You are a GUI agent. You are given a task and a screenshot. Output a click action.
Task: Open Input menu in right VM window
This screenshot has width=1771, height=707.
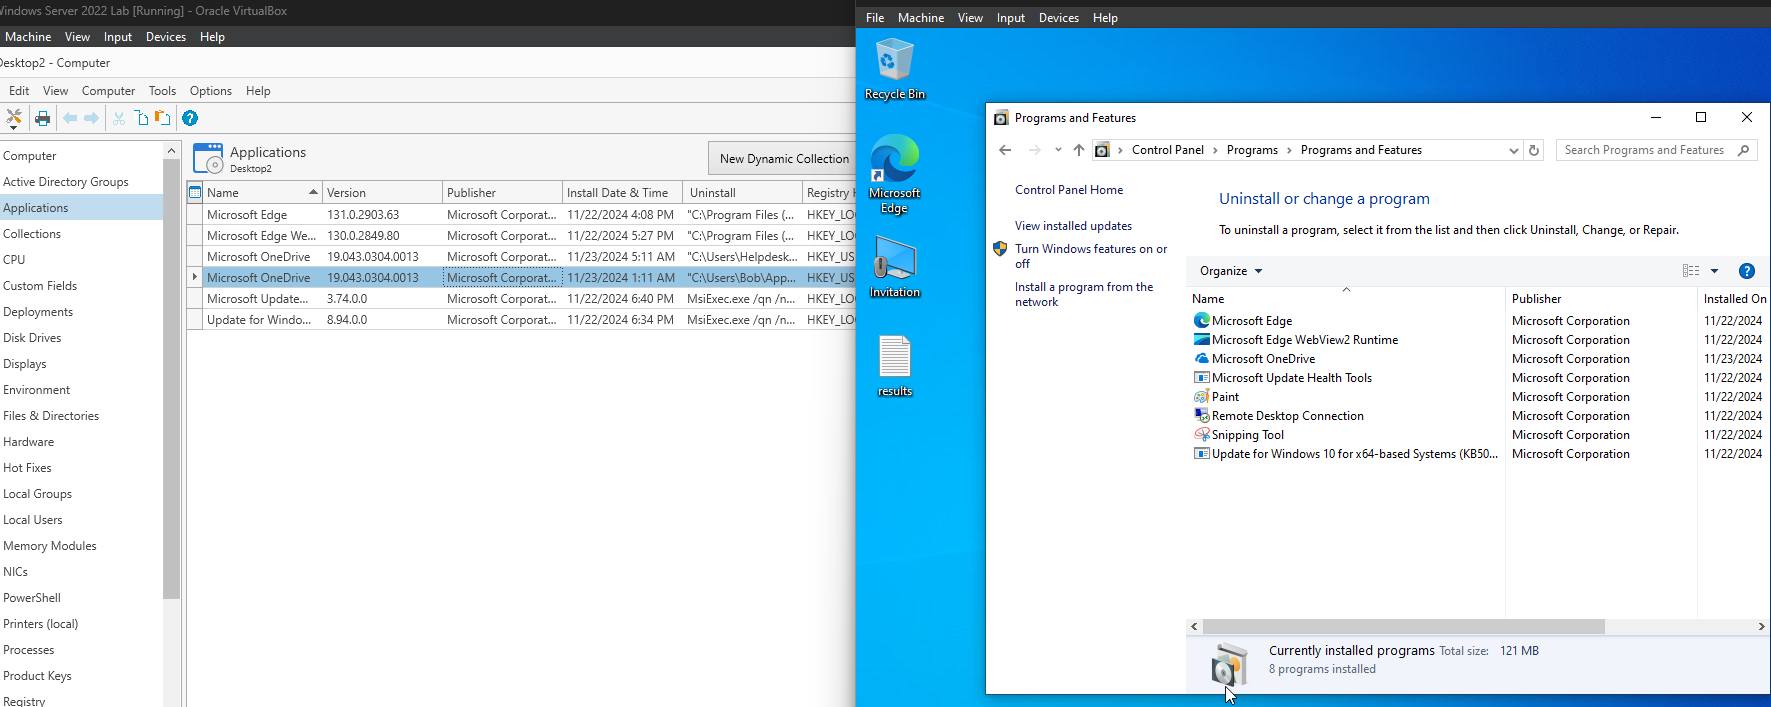pyautogui.click(x=1010, y=18)
